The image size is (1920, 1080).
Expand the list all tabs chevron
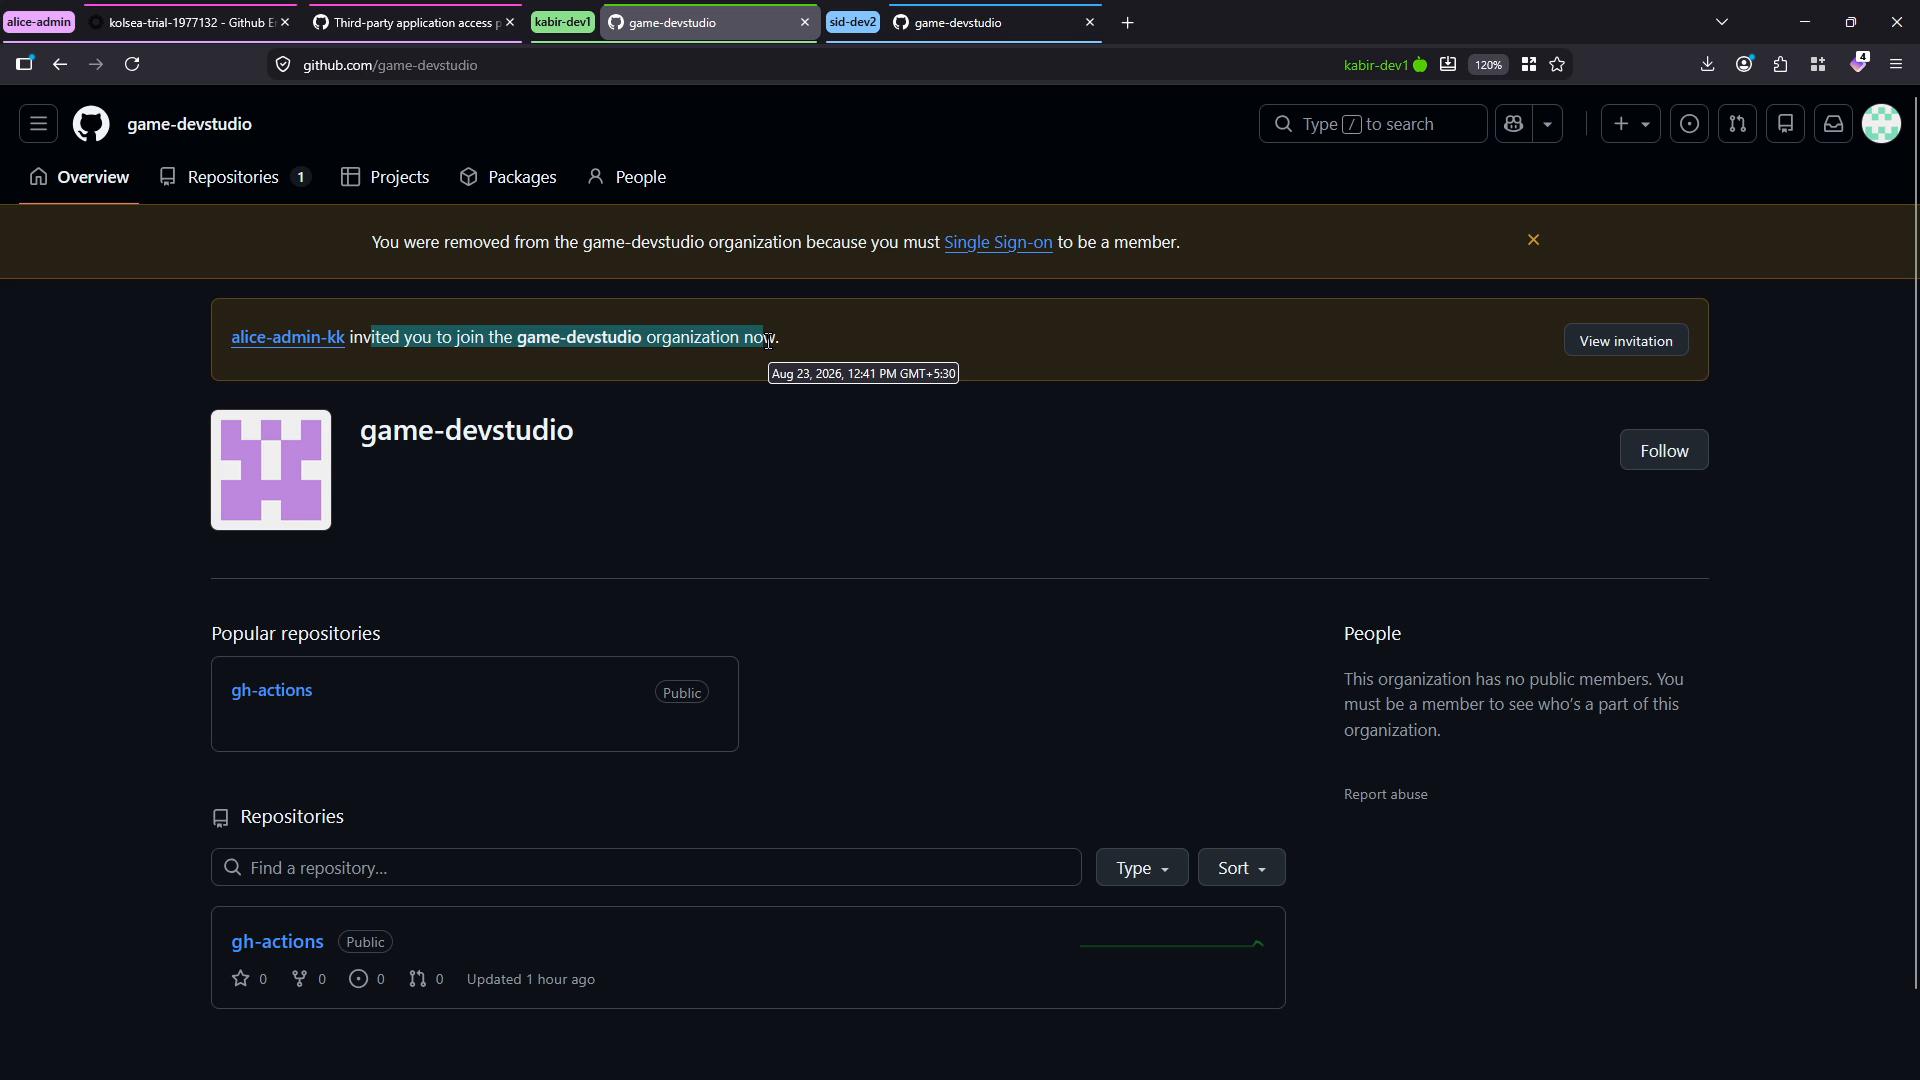pos(1721,22)
